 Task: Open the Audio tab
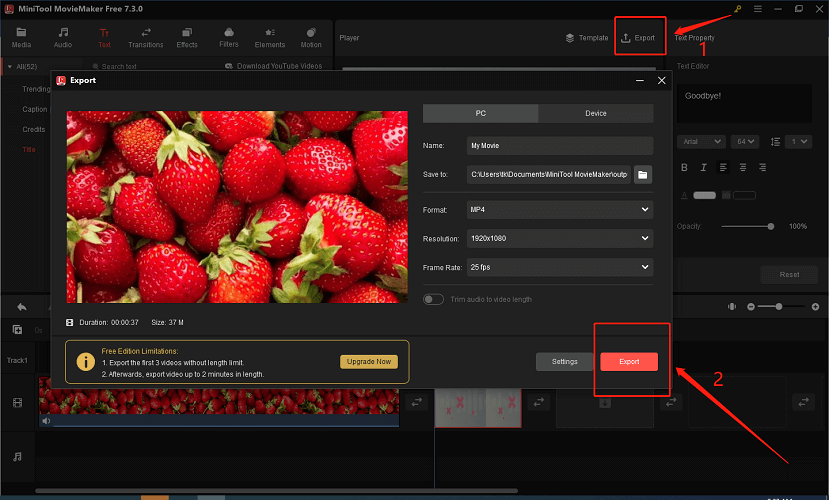(62, 38)
